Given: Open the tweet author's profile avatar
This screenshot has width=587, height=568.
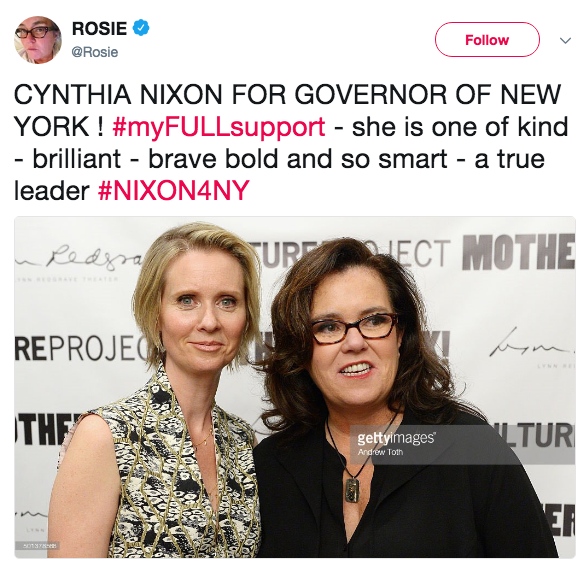Looking at the screenshot, I should (x=37, y=40).
